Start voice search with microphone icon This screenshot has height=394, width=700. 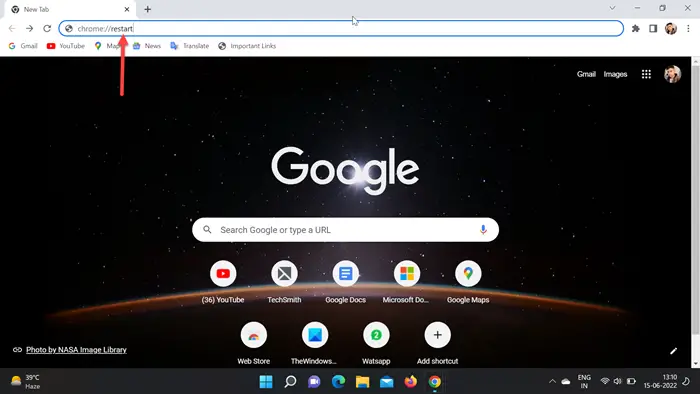point(483,230)
